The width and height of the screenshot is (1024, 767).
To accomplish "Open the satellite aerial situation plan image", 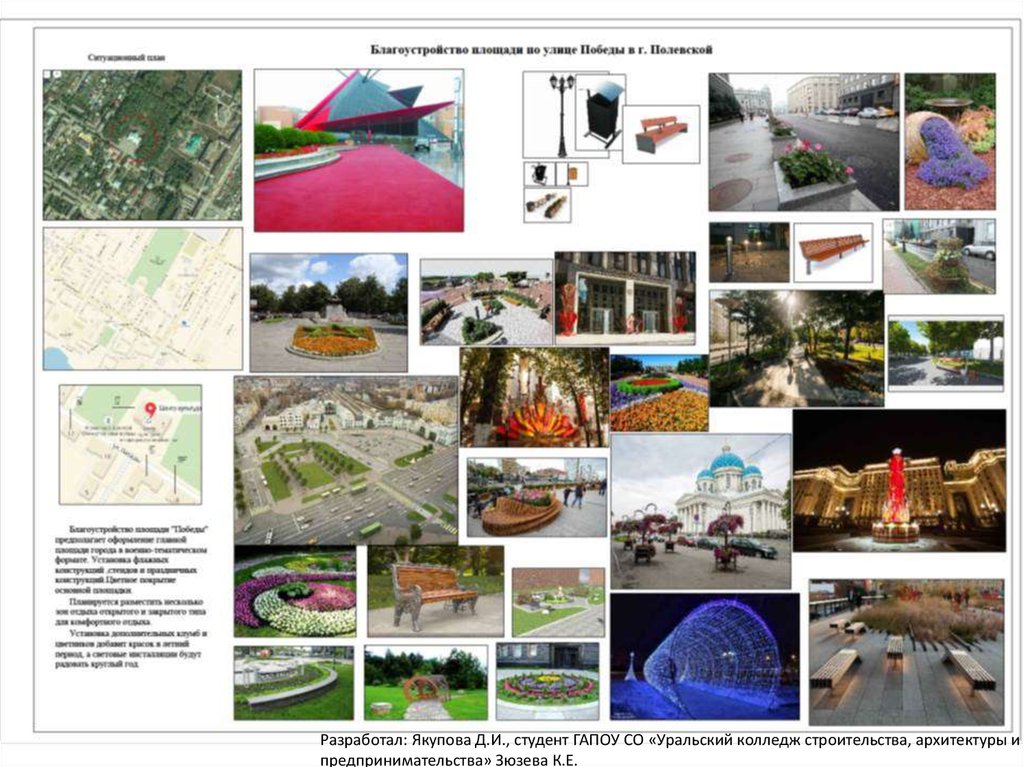I will click(x=142, y=145).
